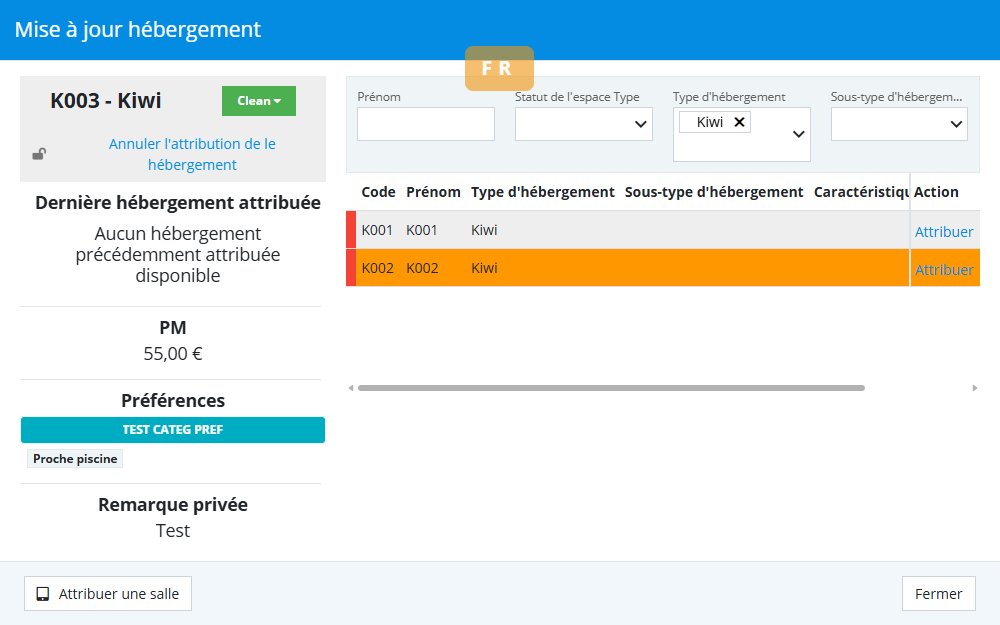The image size is (1000, 625).
Task: Open the Clean status dropdown
Action: tap(259, 101)
